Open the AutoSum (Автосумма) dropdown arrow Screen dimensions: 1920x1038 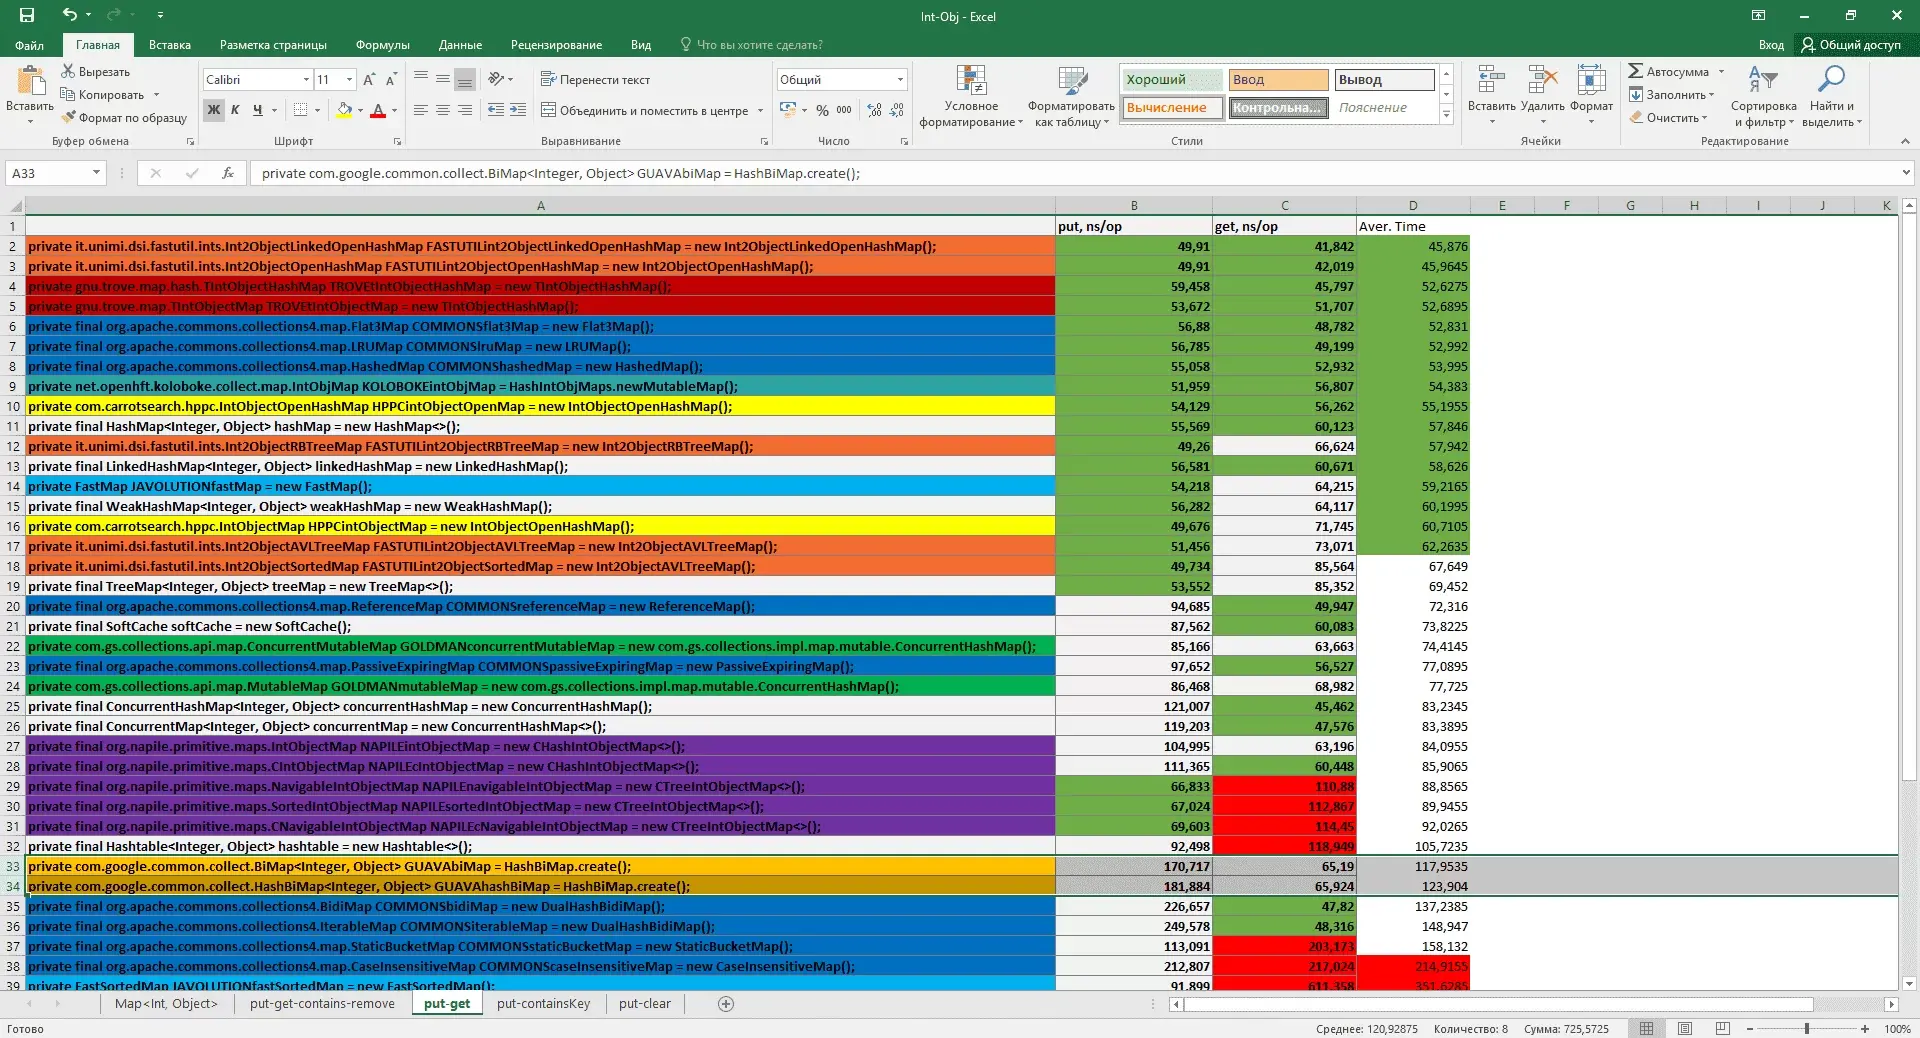click(1721, 71)
